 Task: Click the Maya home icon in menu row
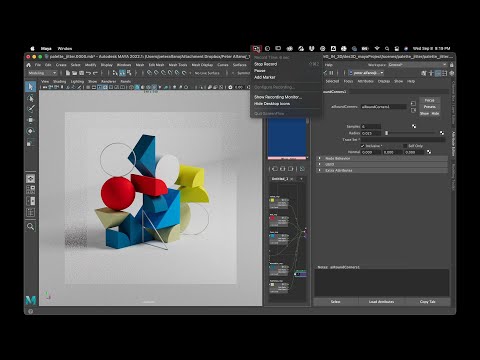pos(29,65)
